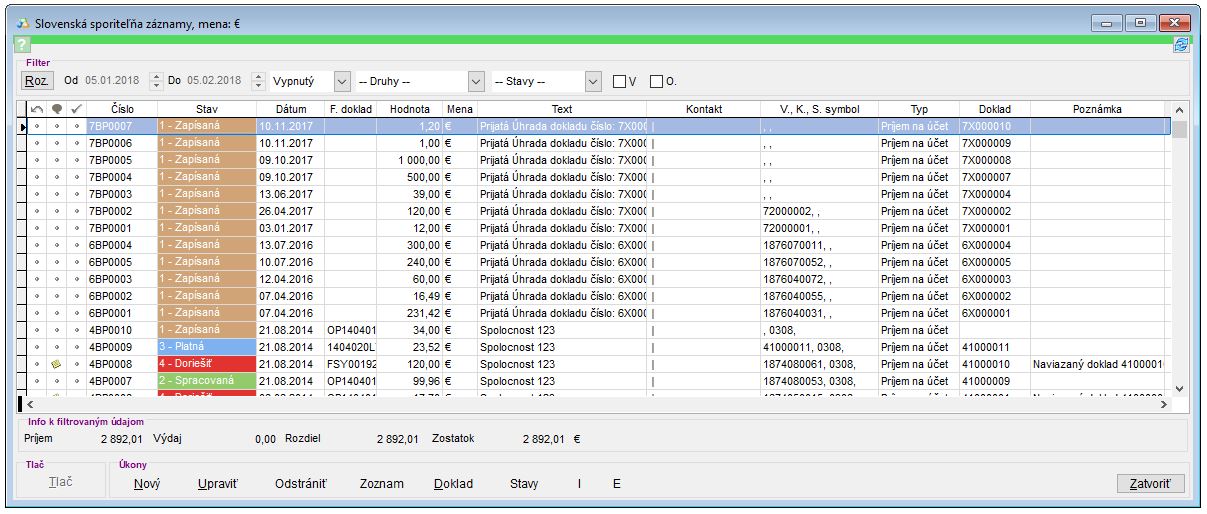Click the Hodnota column header

coord(410,109)
